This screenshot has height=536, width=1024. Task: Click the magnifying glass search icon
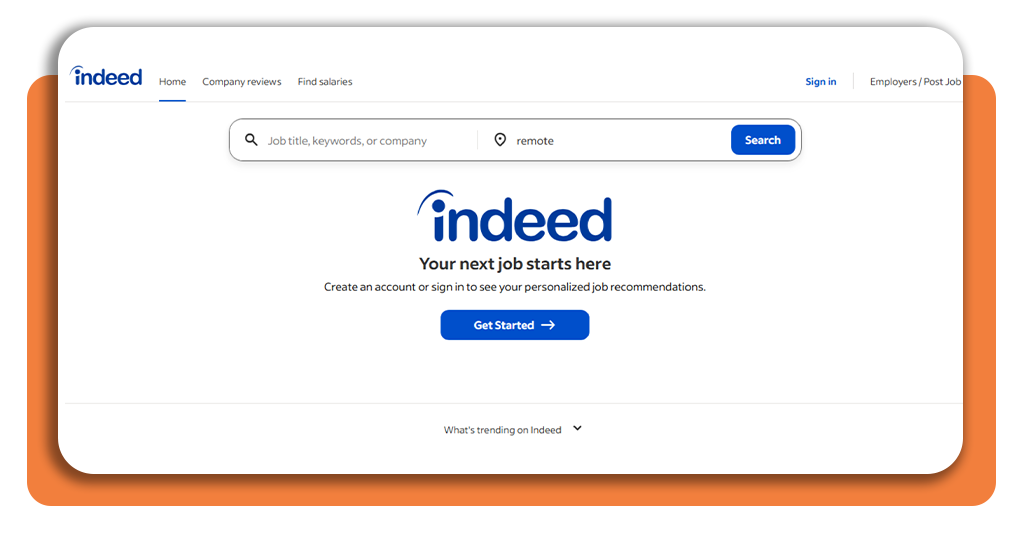click(251, 140)
